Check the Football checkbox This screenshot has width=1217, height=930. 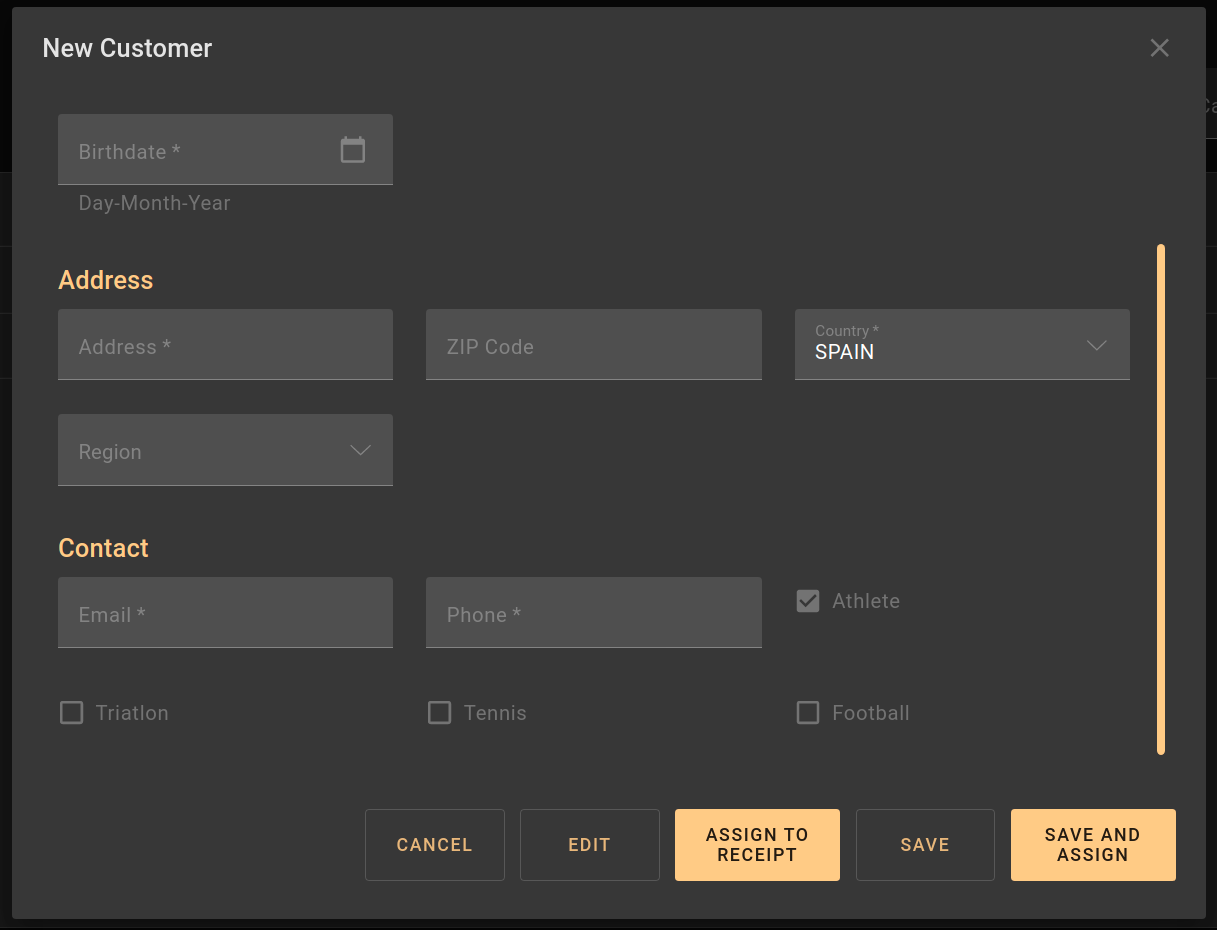[x=808, y=713]
